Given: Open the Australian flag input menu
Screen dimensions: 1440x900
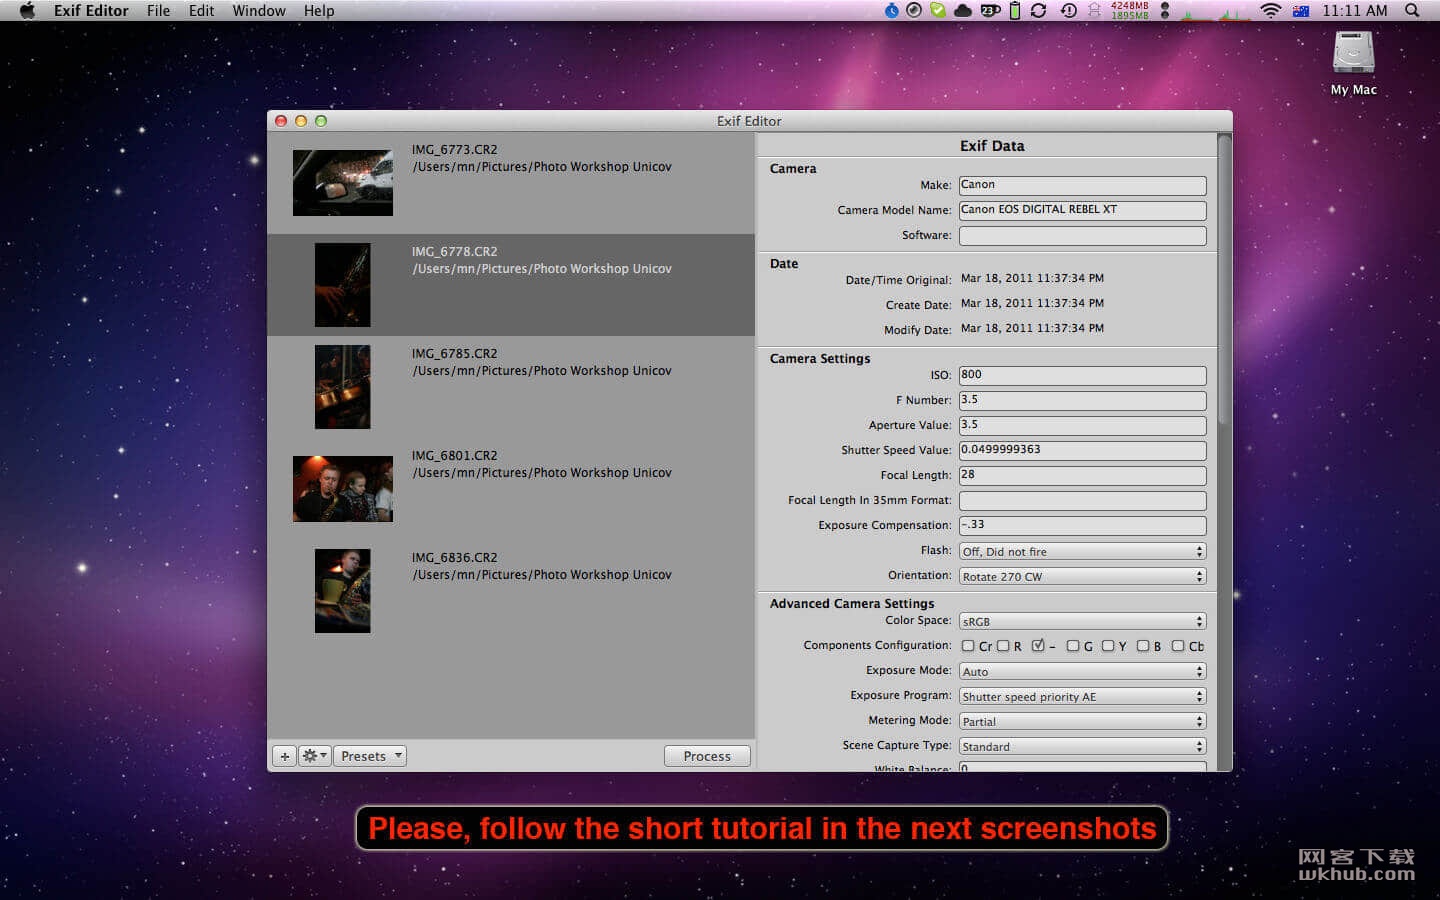Looking at the screenshot, I should tap(1301, 11).
